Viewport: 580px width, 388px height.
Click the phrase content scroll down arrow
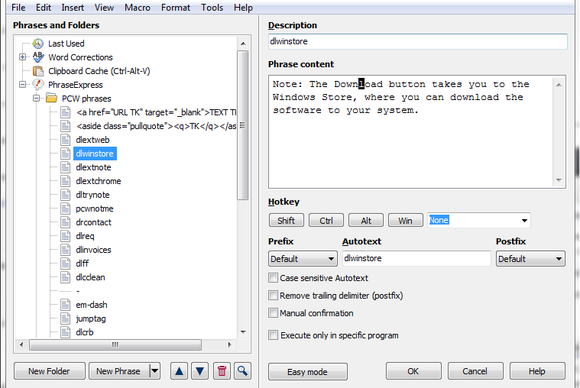(559, 180)
